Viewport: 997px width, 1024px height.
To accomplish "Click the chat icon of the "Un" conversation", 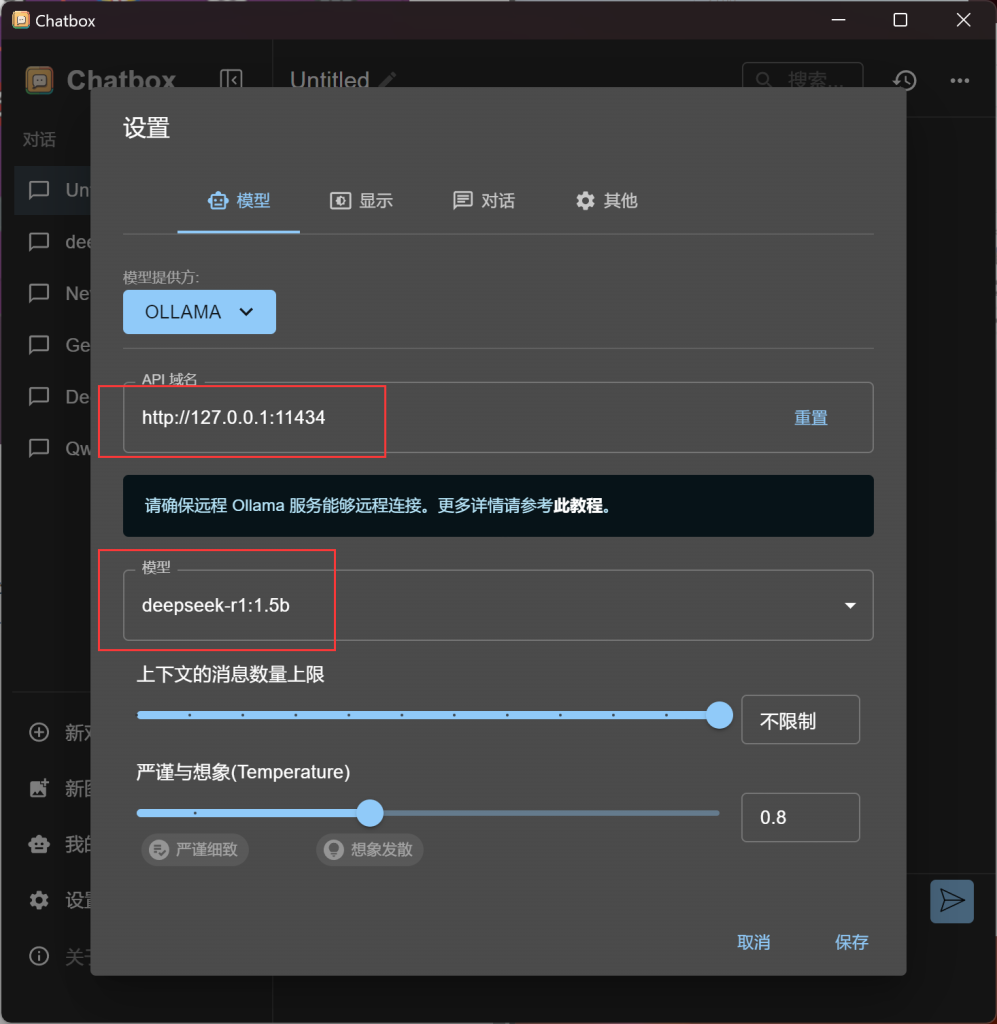I will click(39, 190).
